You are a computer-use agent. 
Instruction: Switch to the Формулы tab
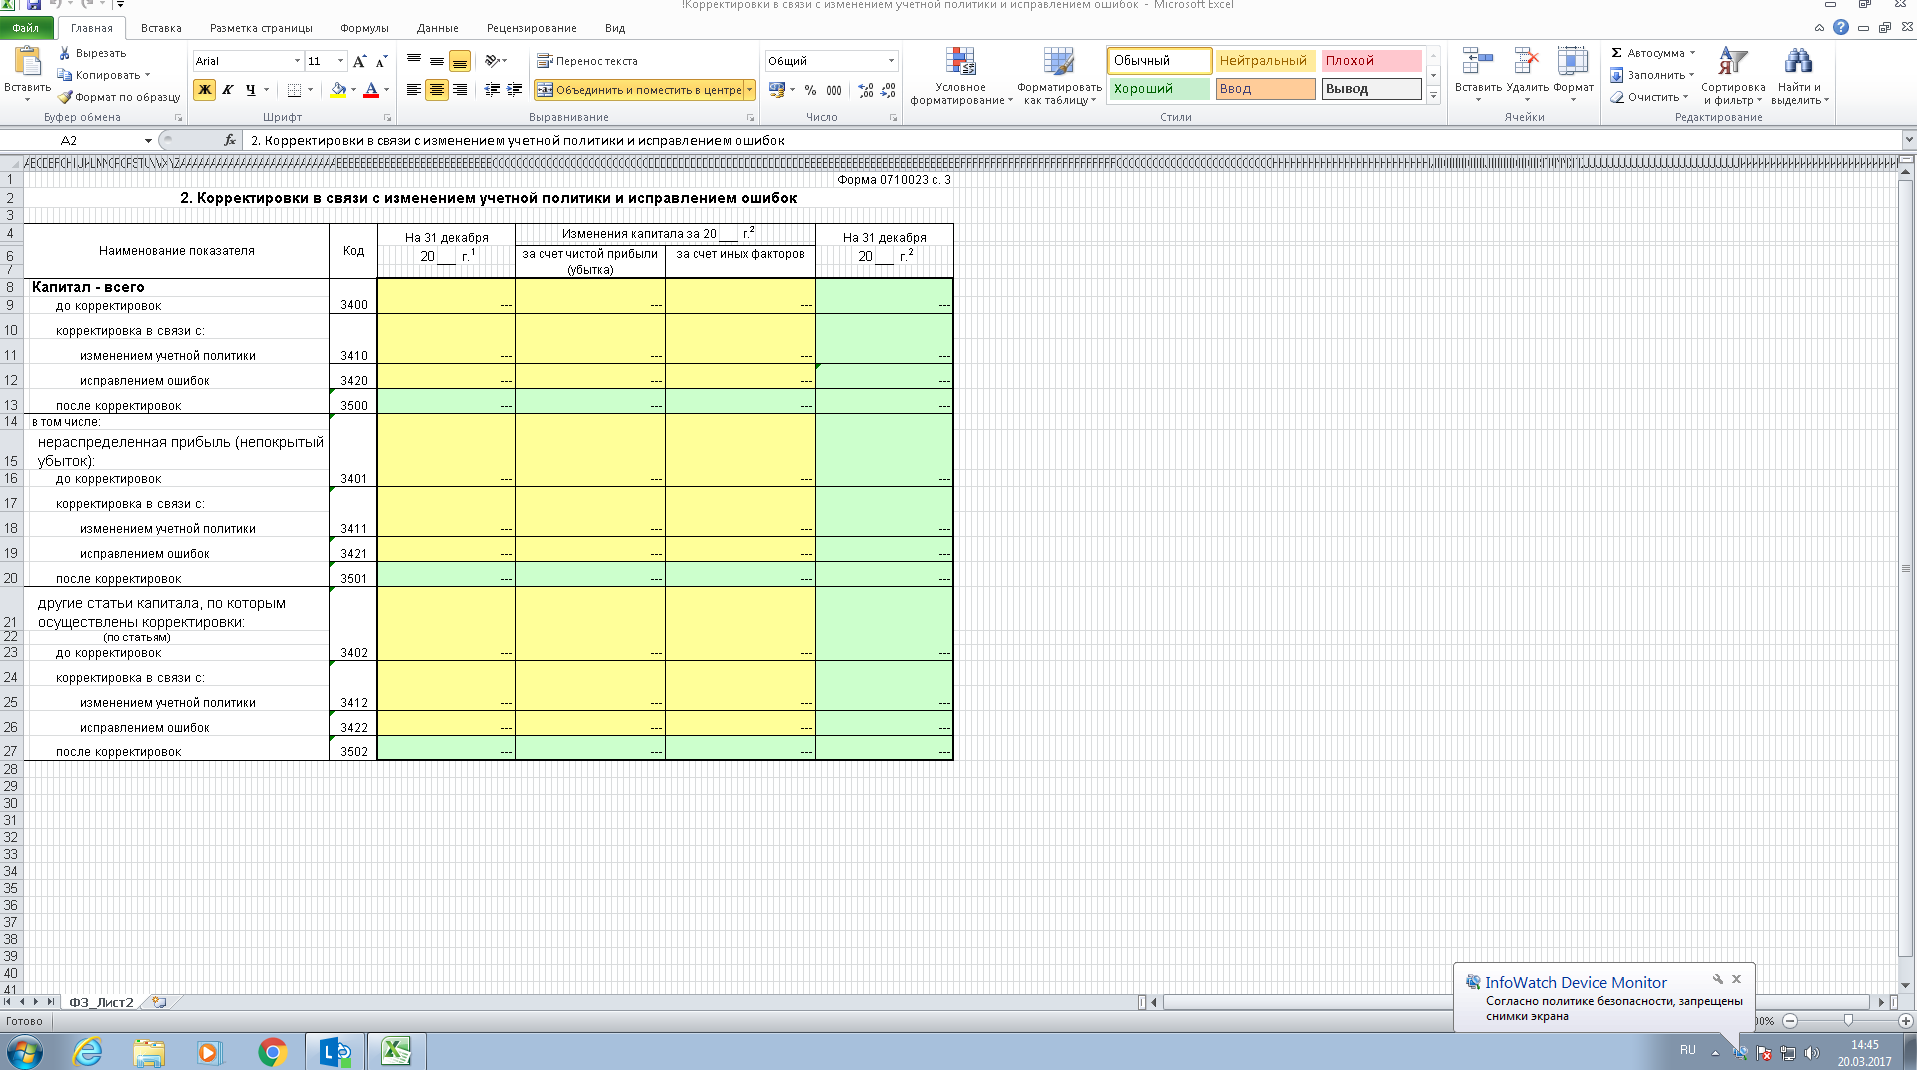pos(364,28)
